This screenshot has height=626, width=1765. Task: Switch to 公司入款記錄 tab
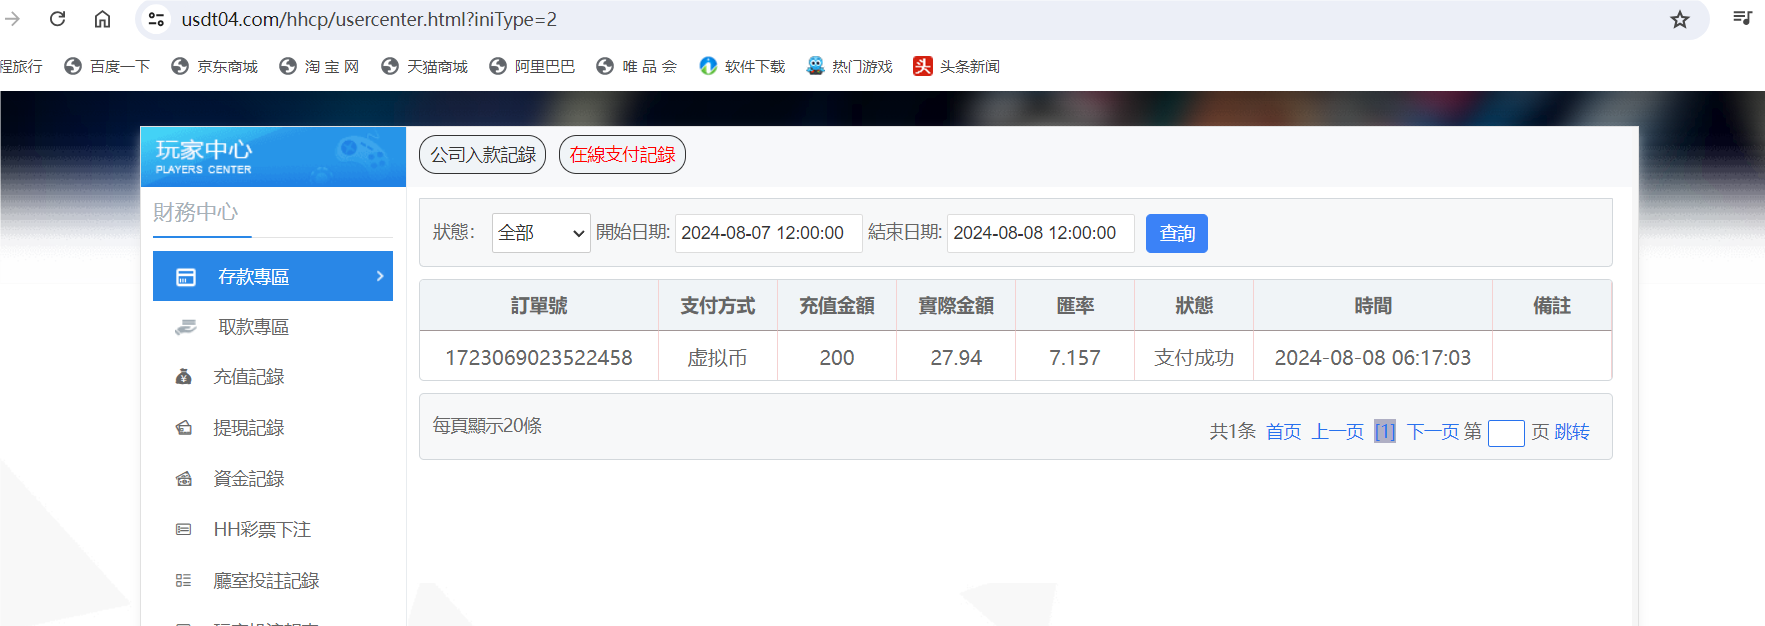(x=482, y=155)
